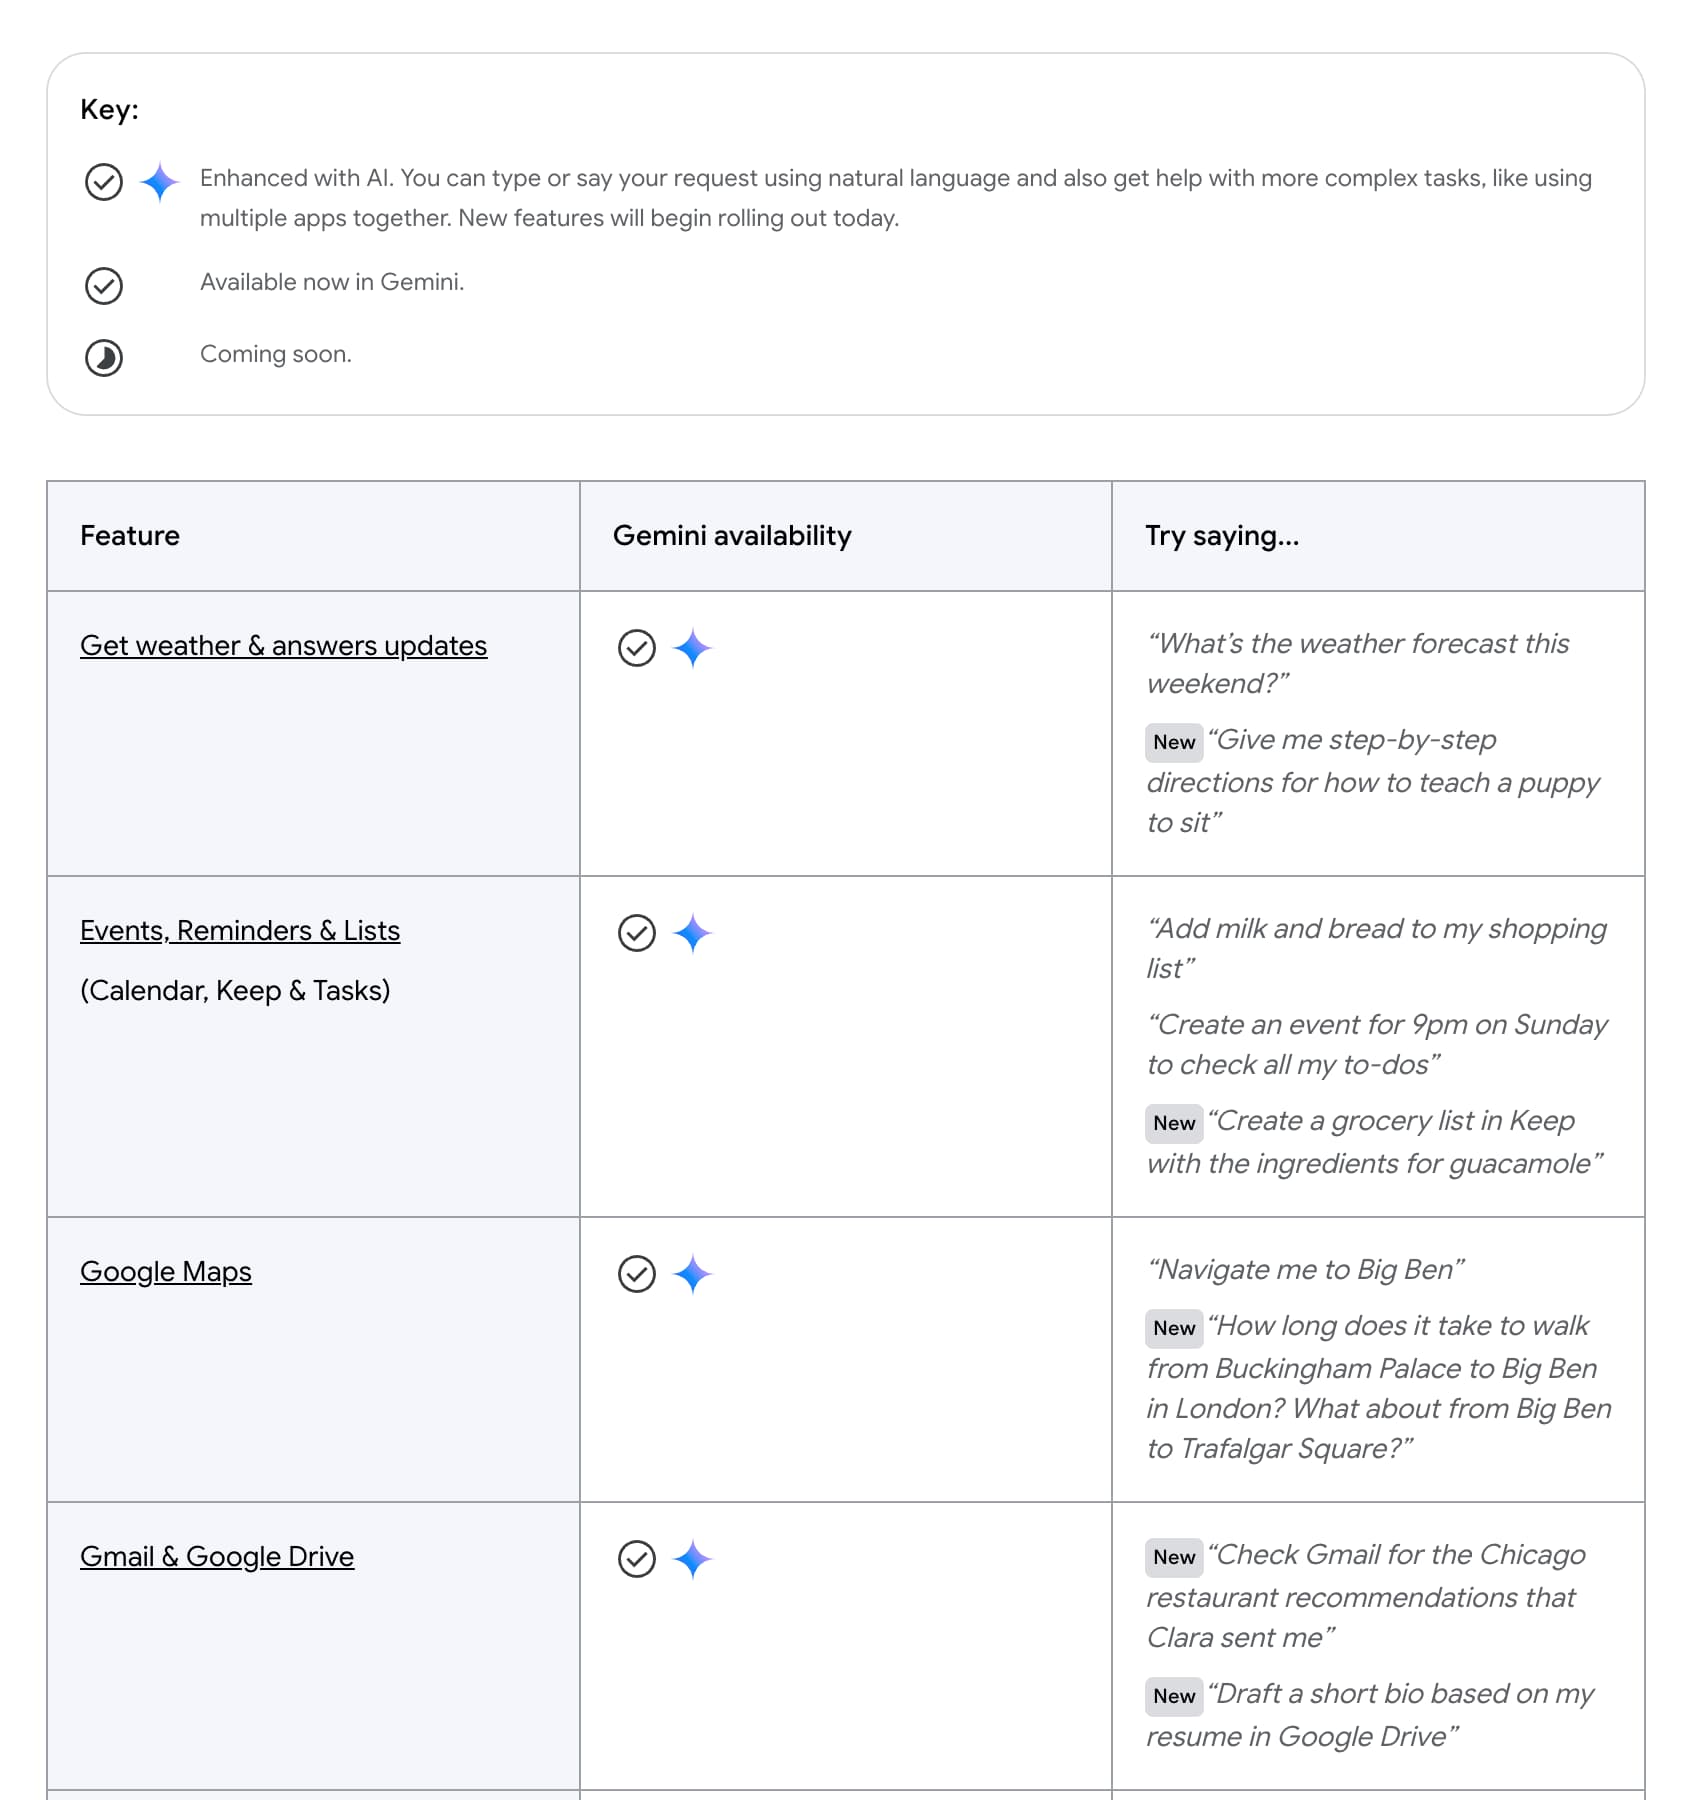Click the sparkle icon in Events, Reminders row

pos(692,933)
